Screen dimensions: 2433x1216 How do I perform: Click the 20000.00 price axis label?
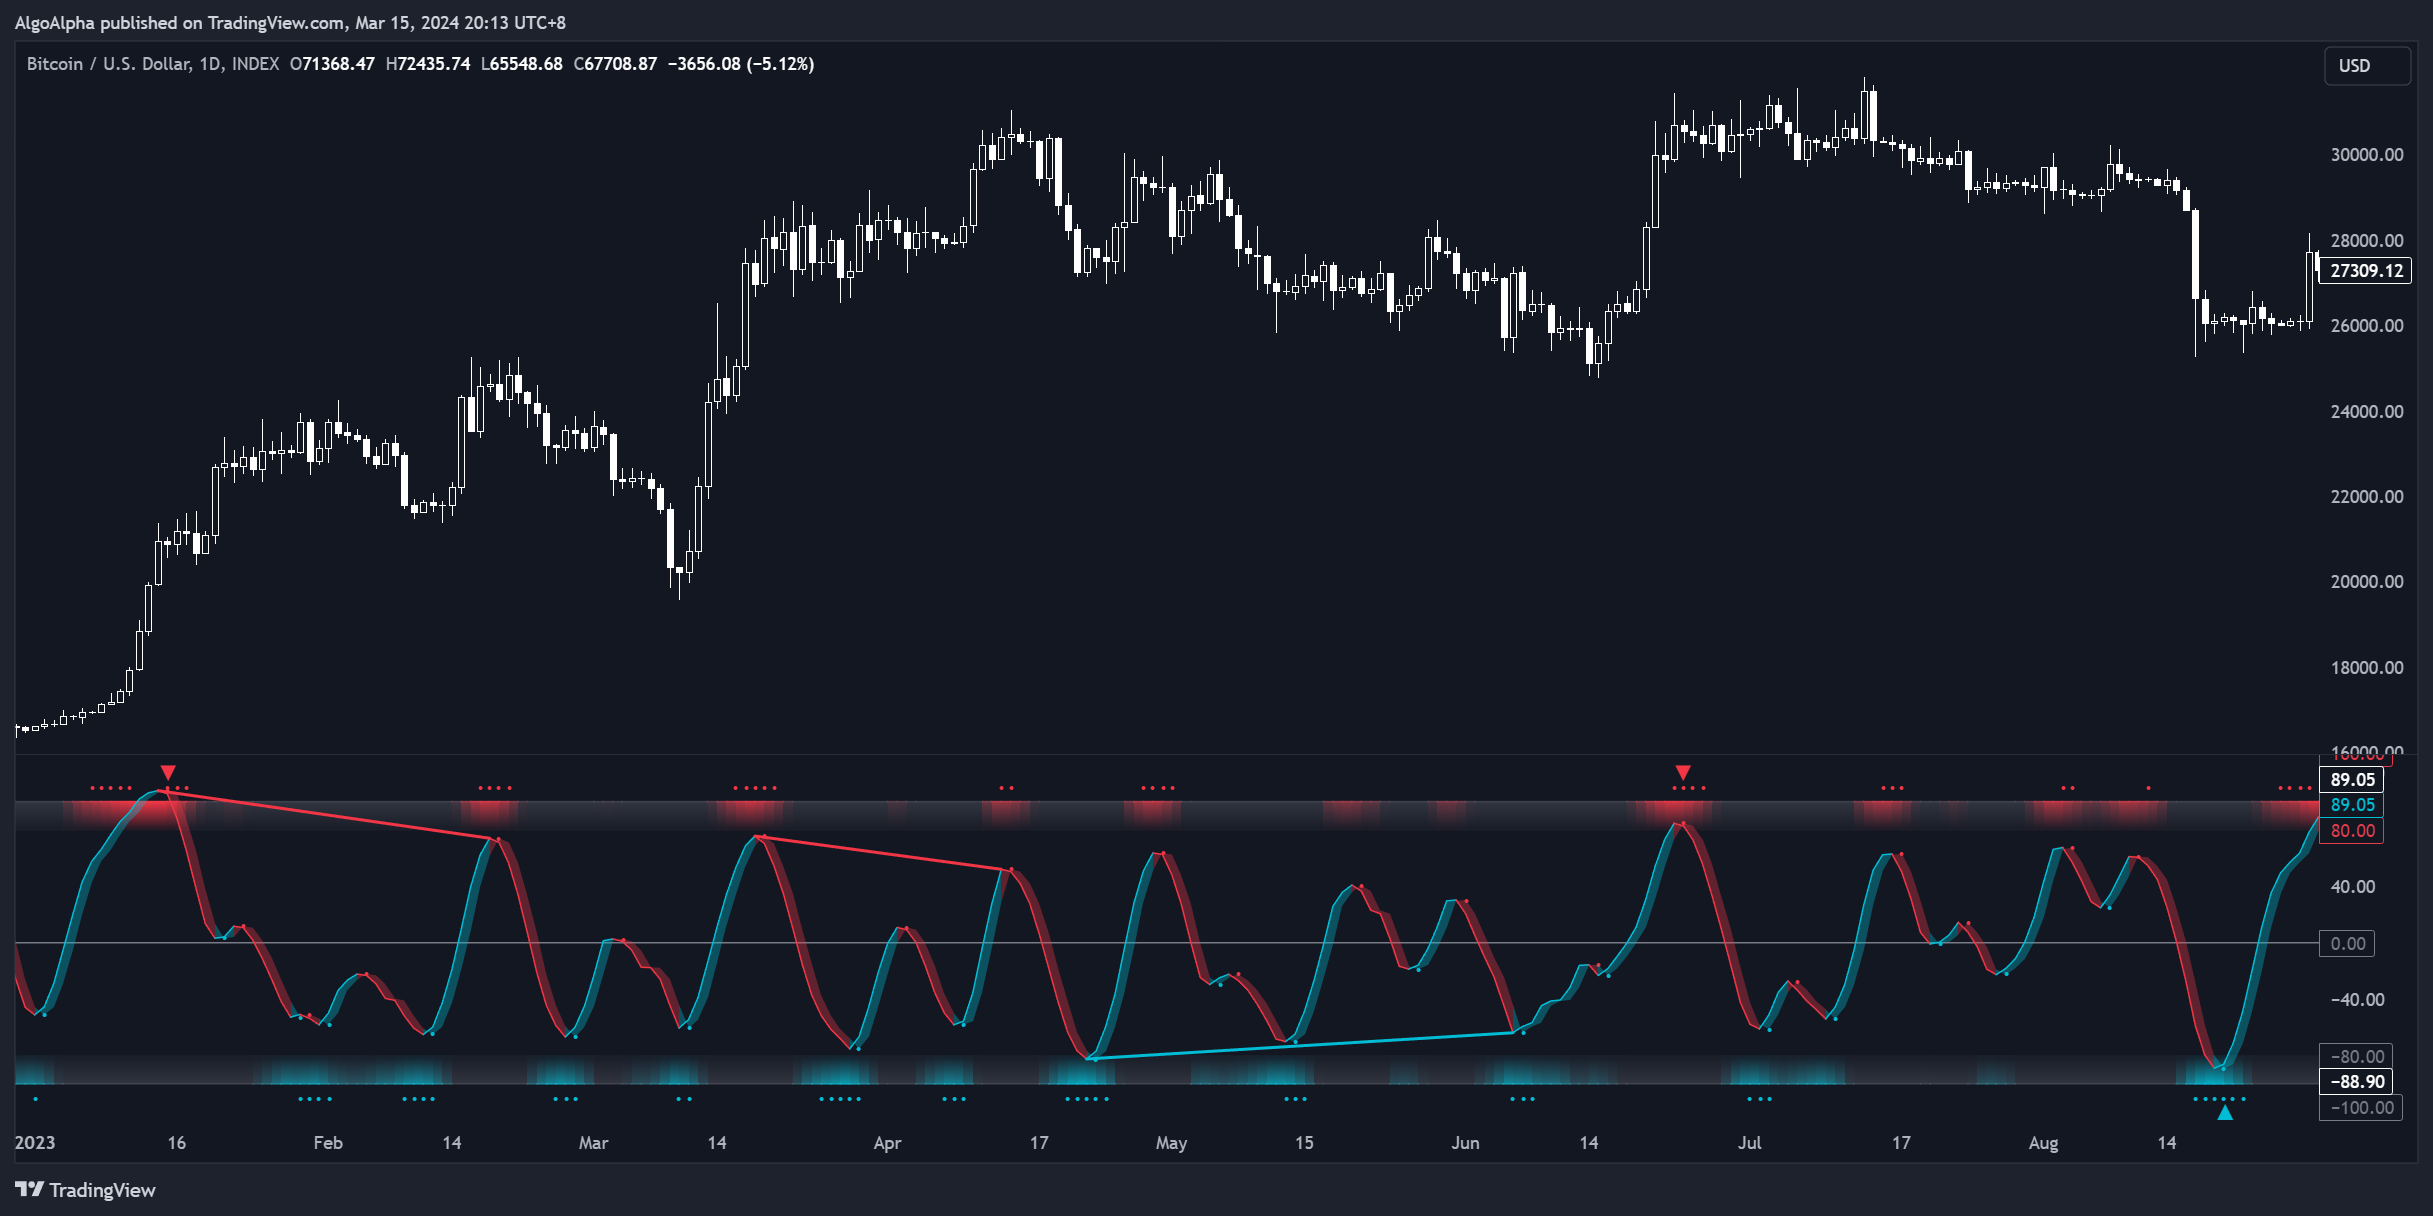coord(2367,581)
